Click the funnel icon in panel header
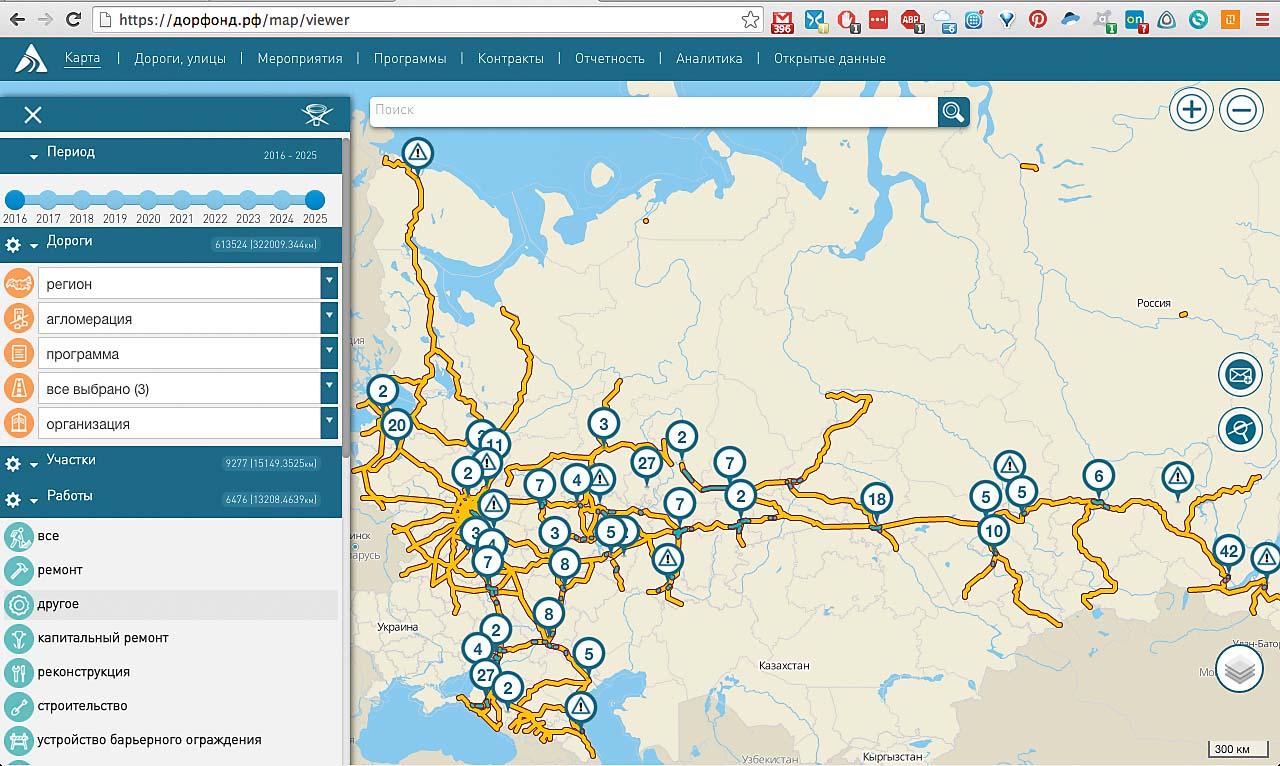 click(x=316, y=115)
